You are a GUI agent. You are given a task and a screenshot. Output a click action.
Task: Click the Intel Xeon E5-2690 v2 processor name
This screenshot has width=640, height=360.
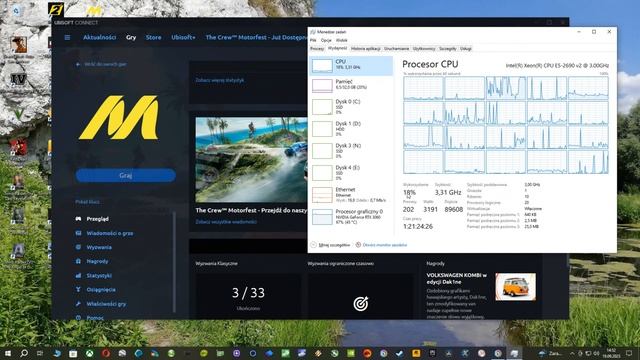557,65
